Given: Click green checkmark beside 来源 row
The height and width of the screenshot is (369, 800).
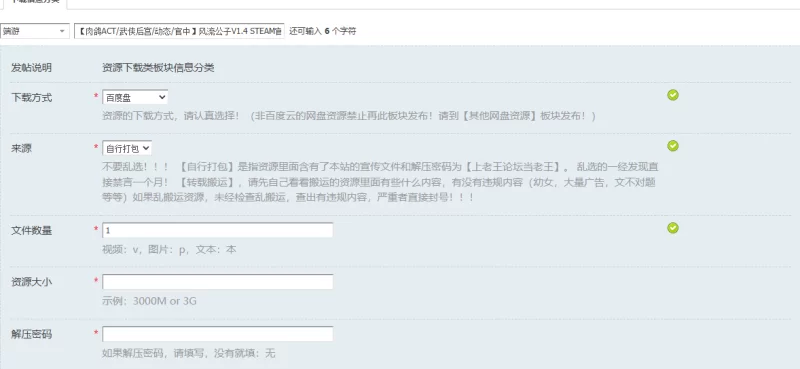Looking at the screenshot, I should pos(673,146).
